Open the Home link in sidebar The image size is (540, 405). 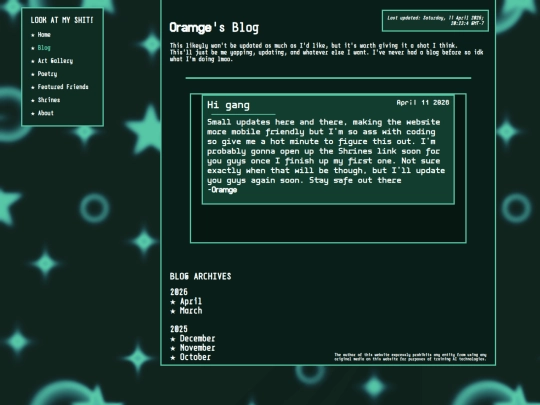[x=44, y=35]
